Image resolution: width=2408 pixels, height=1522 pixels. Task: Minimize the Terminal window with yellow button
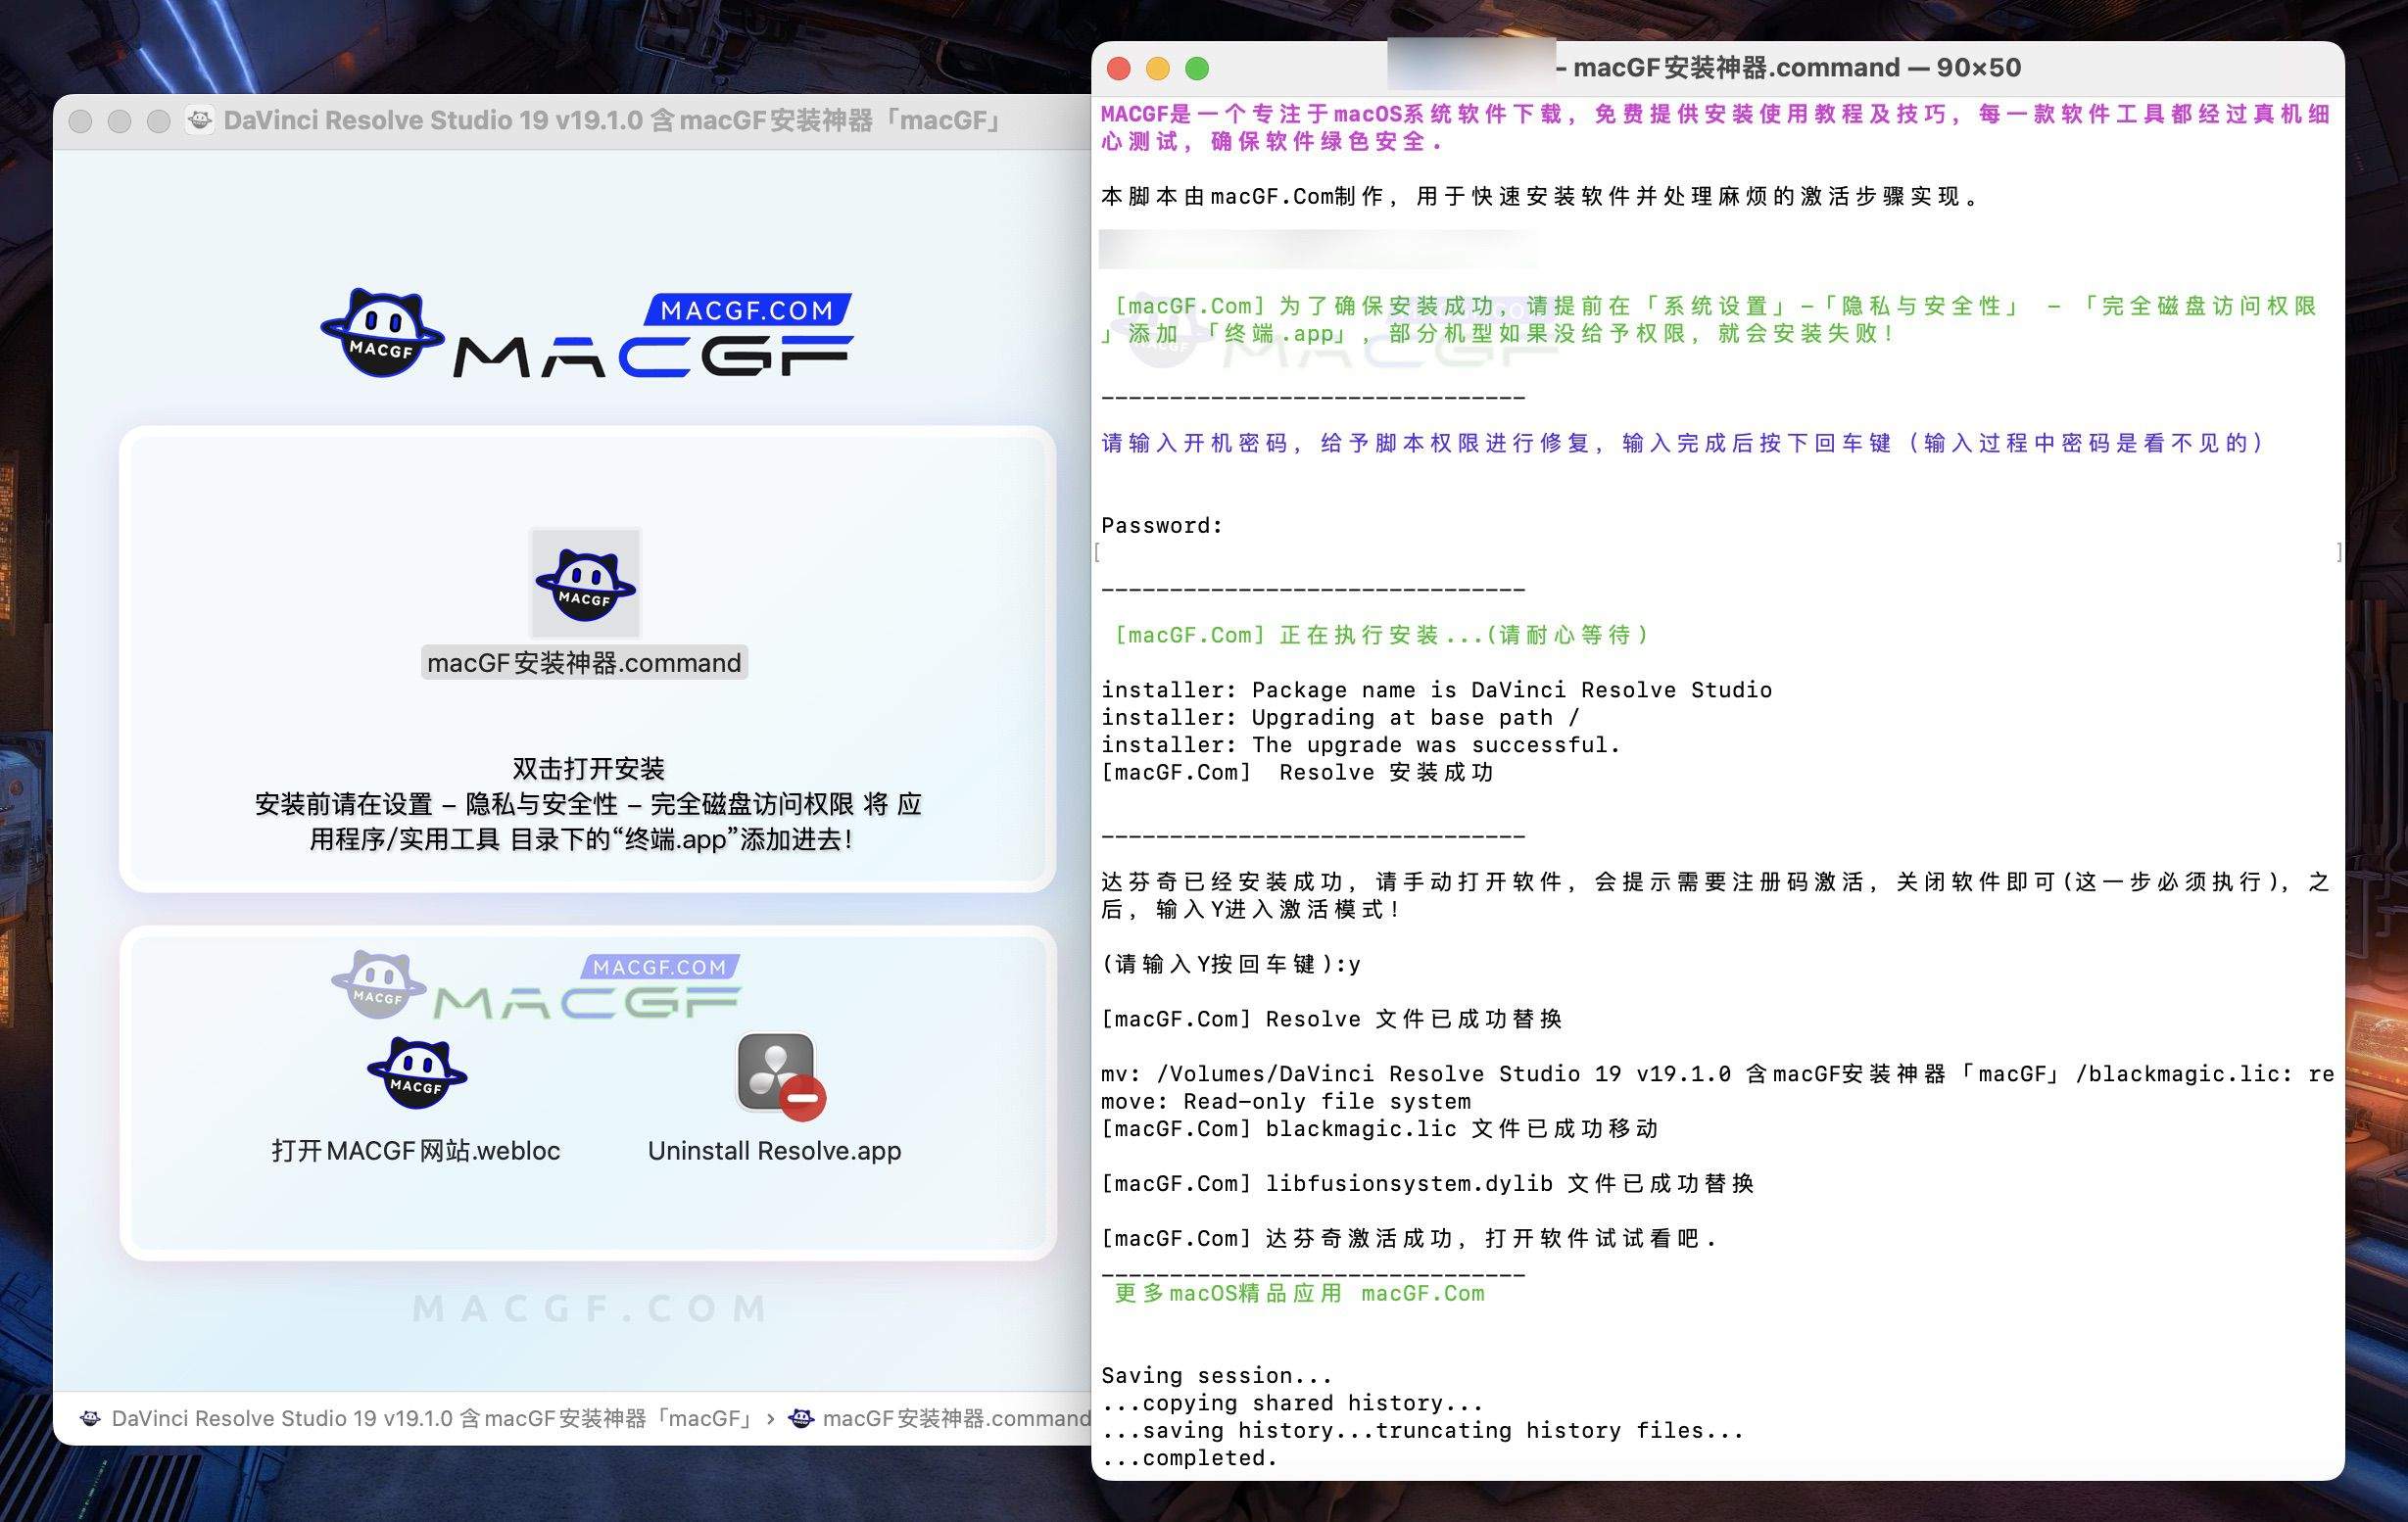click(x=1158, y=68)
